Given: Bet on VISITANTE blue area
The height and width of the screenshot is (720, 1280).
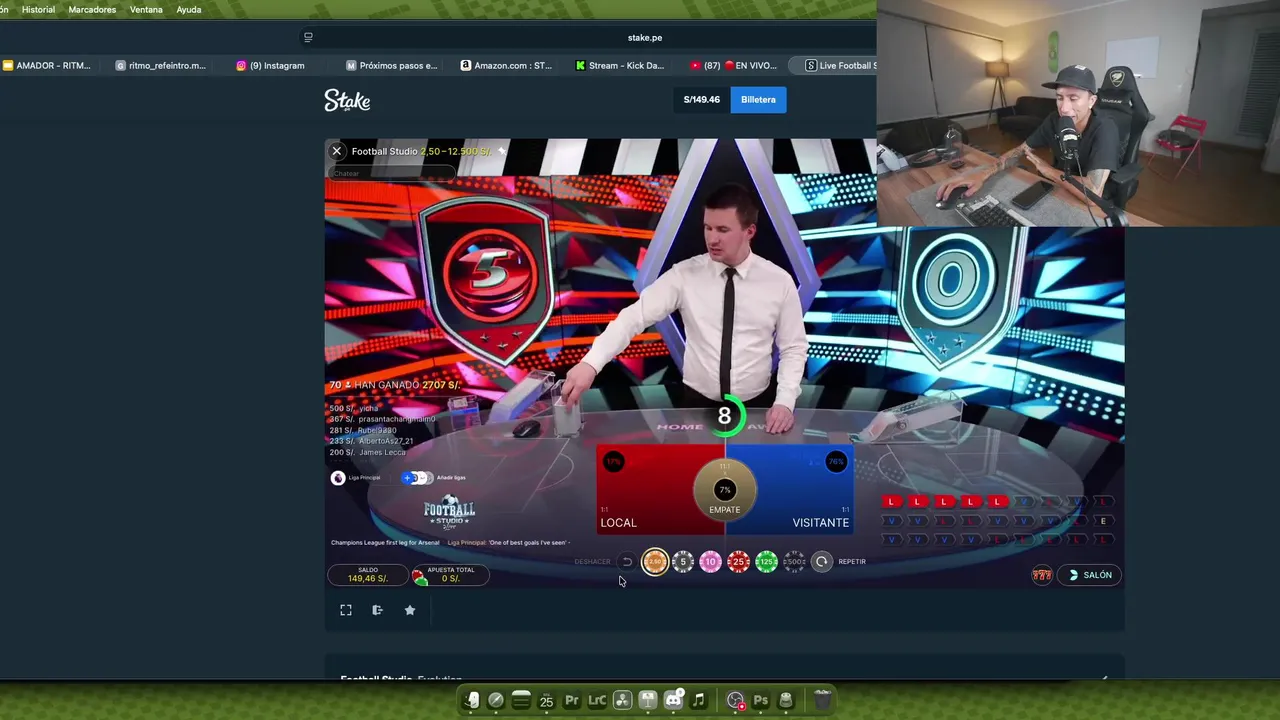Looking at the screenshot, I should pyautogui.click(x=805, y=490).
